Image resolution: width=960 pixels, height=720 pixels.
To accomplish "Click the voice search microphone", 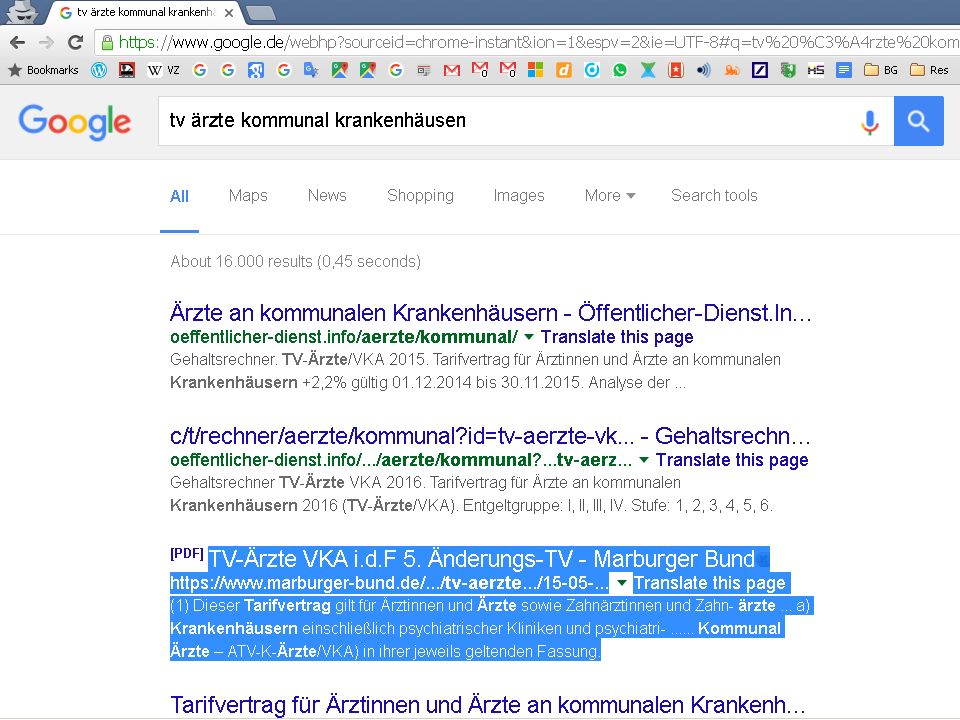I will pyautogui.click(x=869, y=122).
